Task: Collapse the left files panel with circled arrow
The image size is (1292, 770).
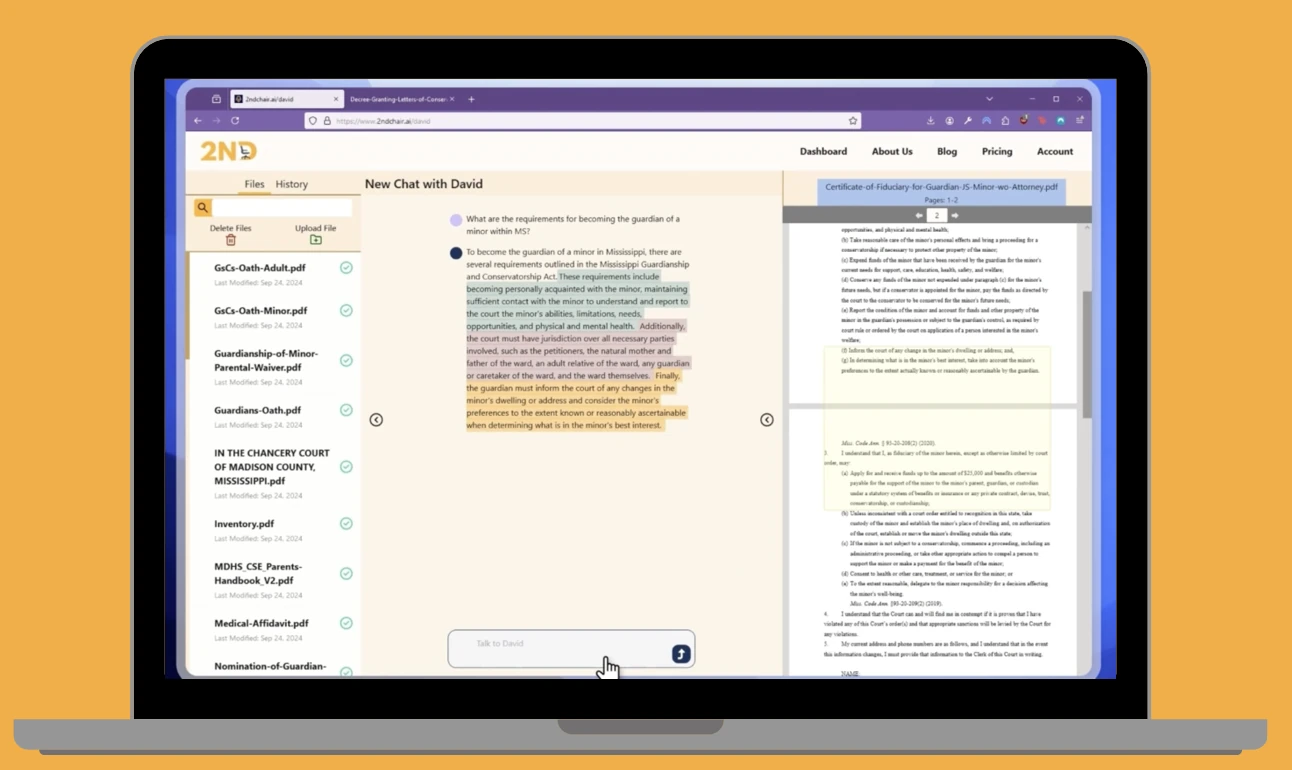Action: [376, 420]
